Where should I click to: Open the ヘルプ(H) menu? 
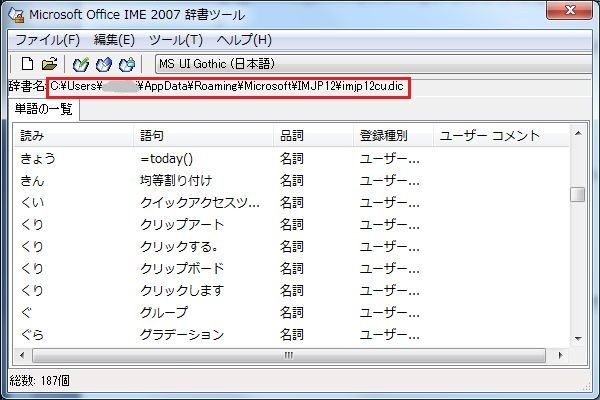[x=244, y=40]
